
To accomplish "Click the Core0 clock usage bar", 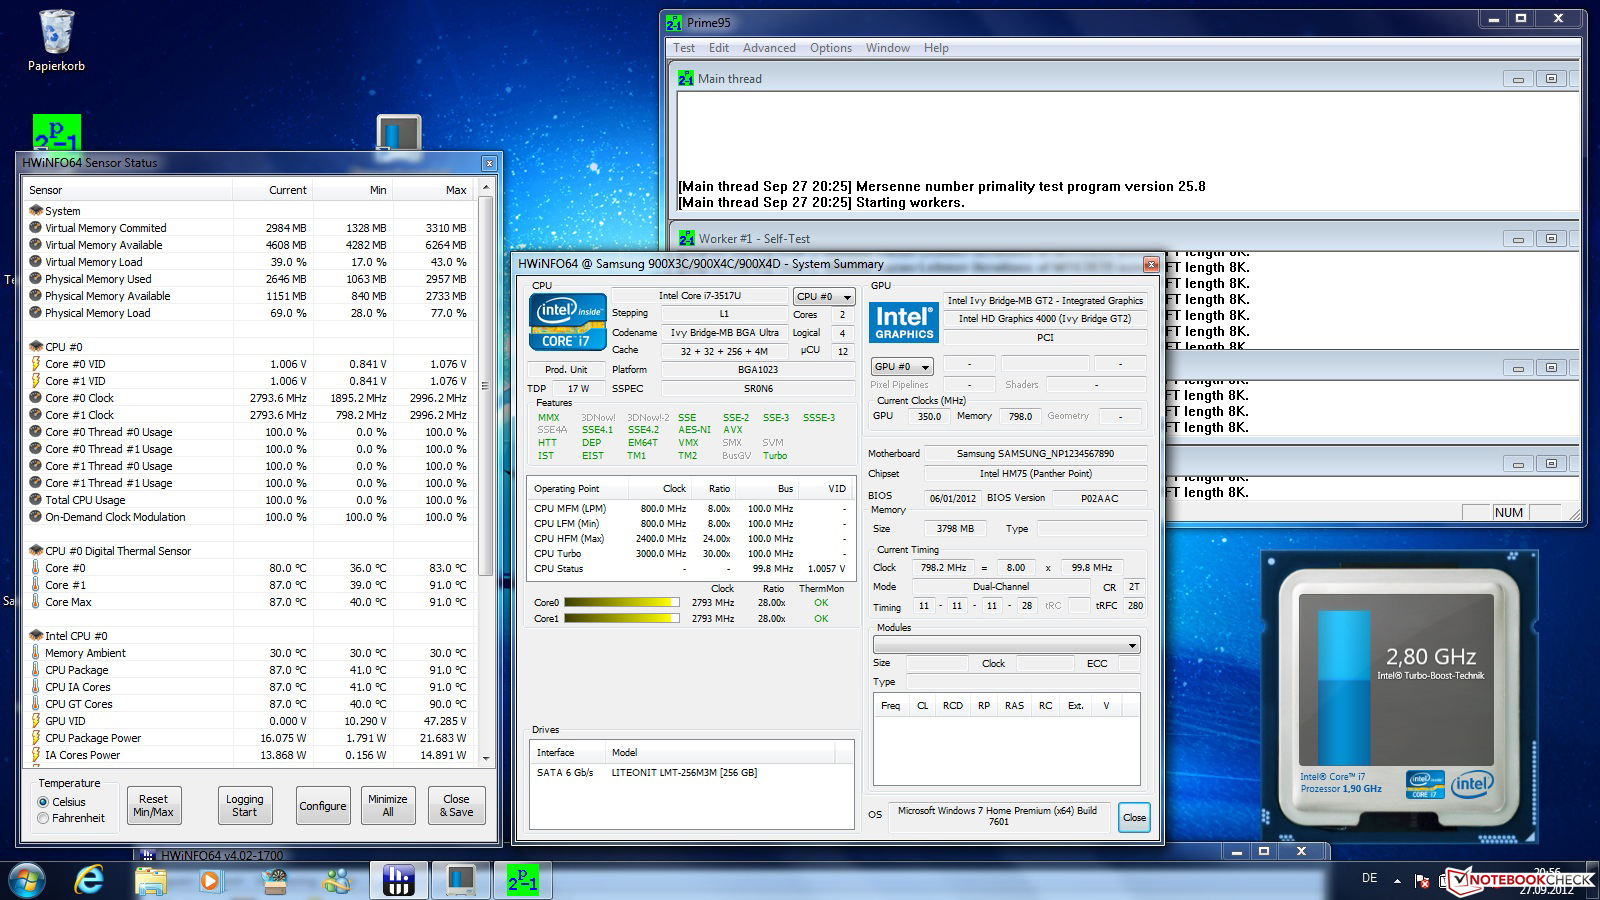I will pos(621,603).
